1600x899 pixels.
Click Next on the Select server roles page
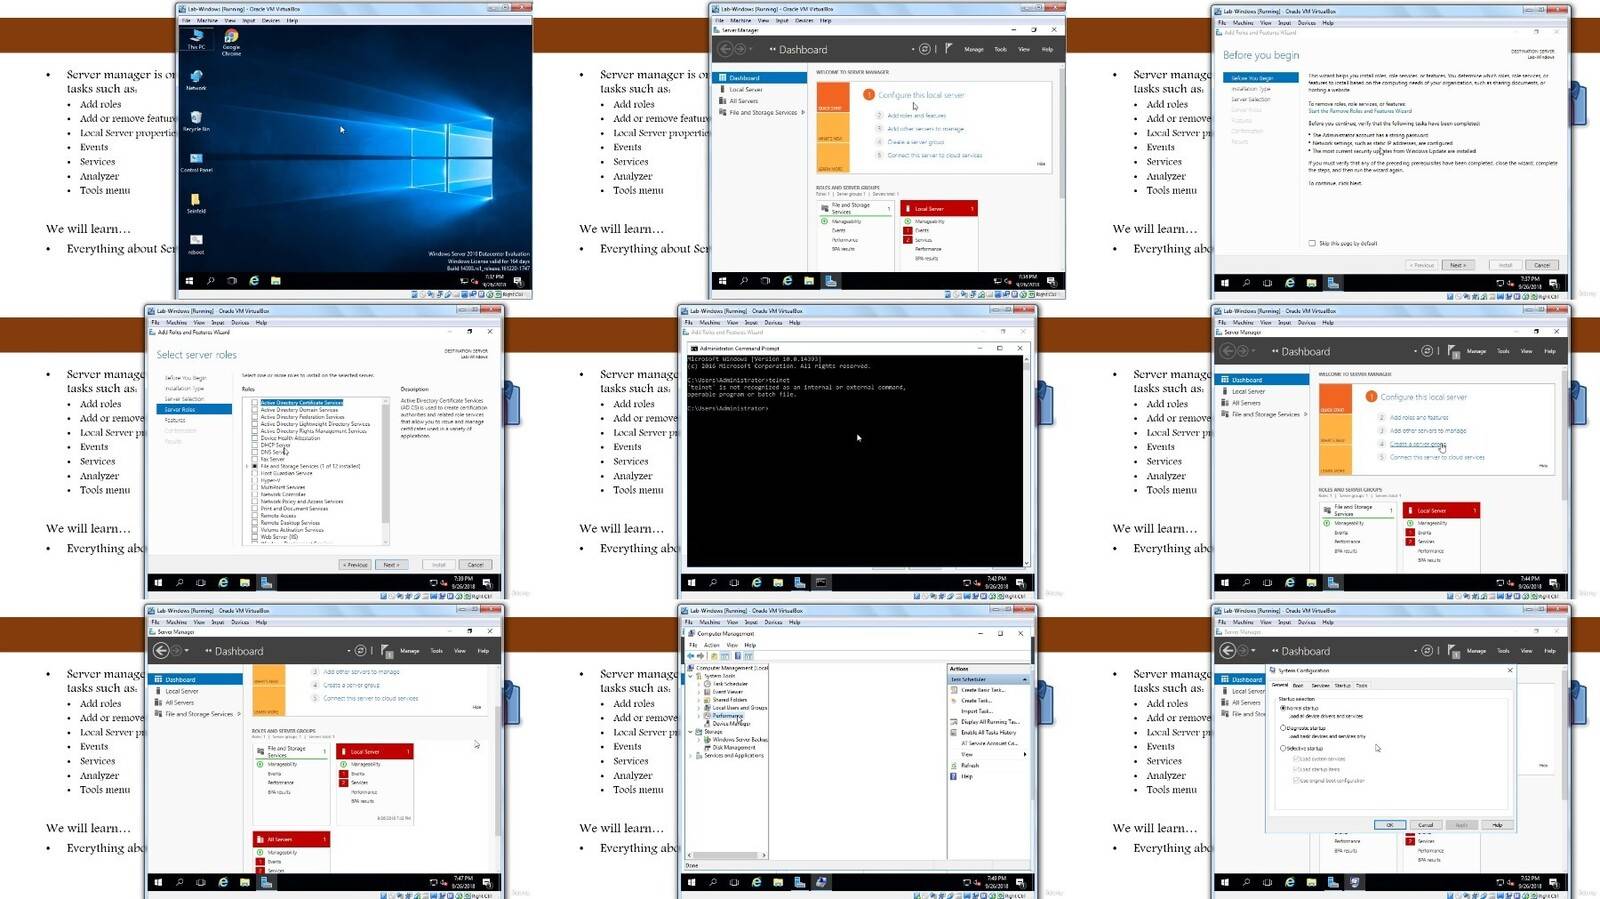pyautogui.click(x=391, y=565)
